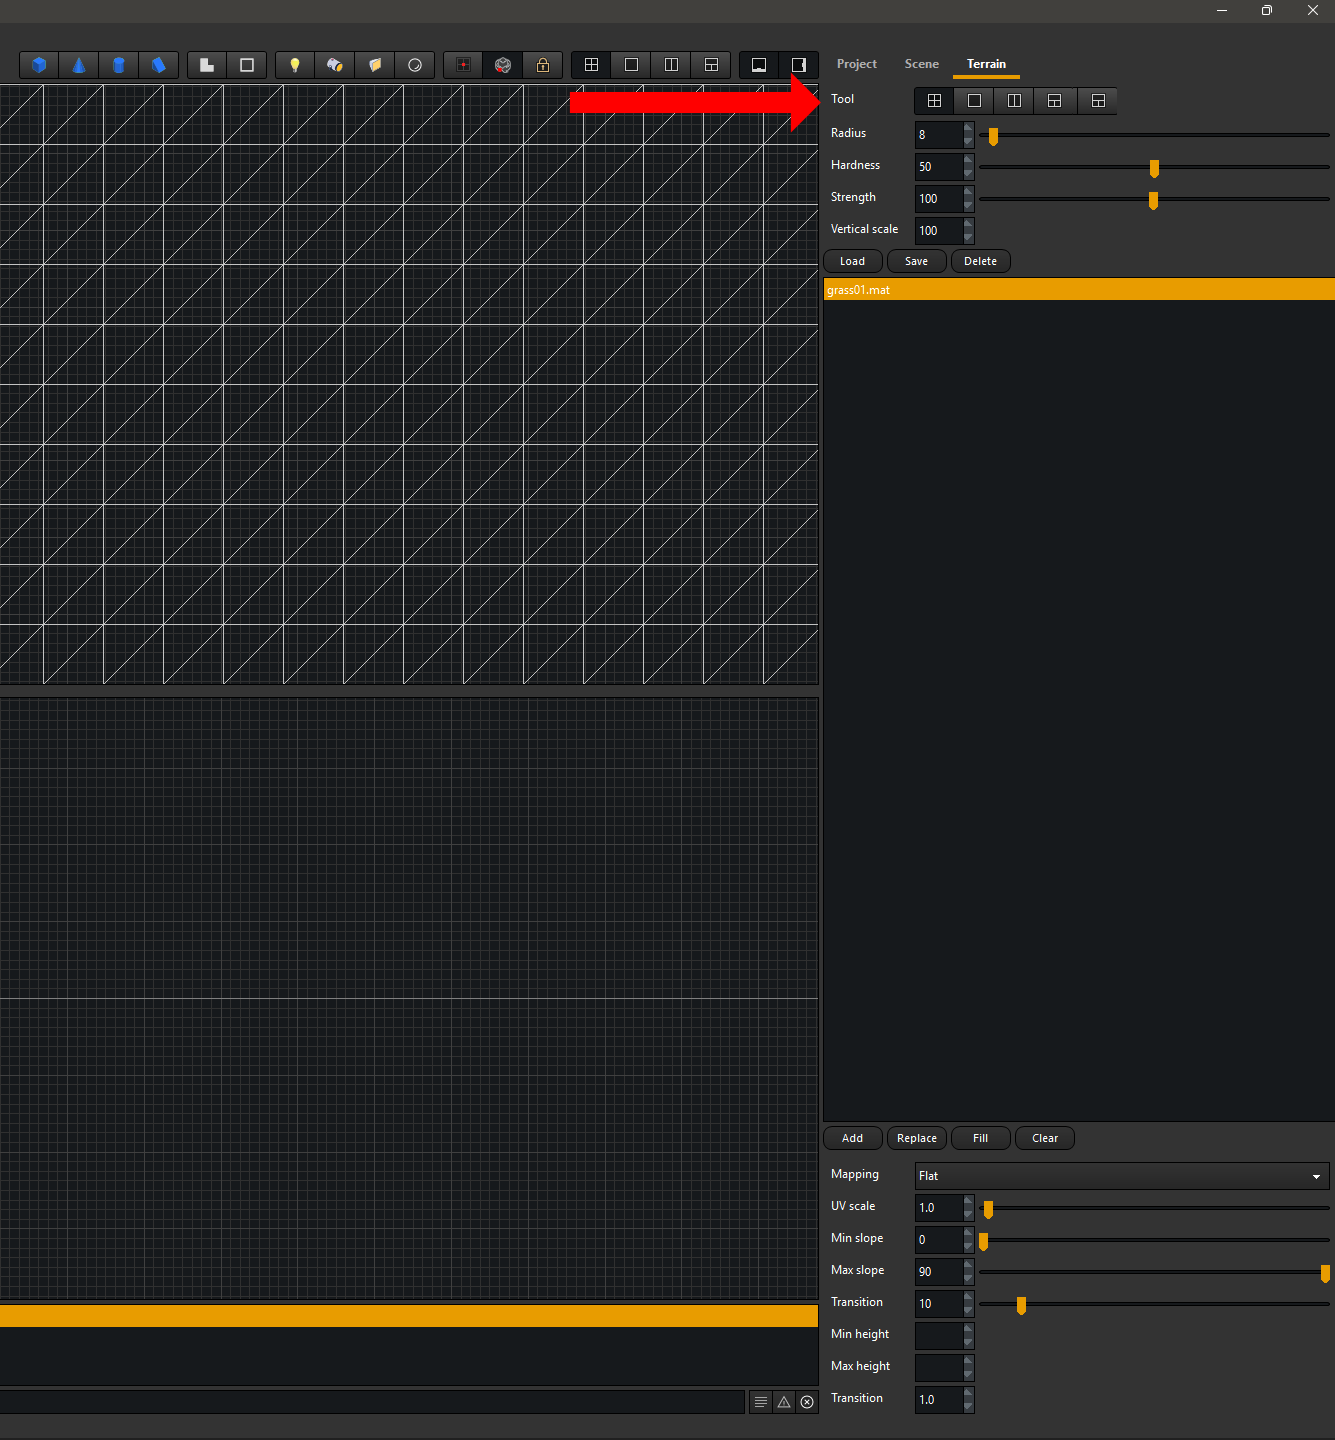Toggle the bottom panel visibility button
This screenshot has height=1440, width=1335.
[759, 65]
